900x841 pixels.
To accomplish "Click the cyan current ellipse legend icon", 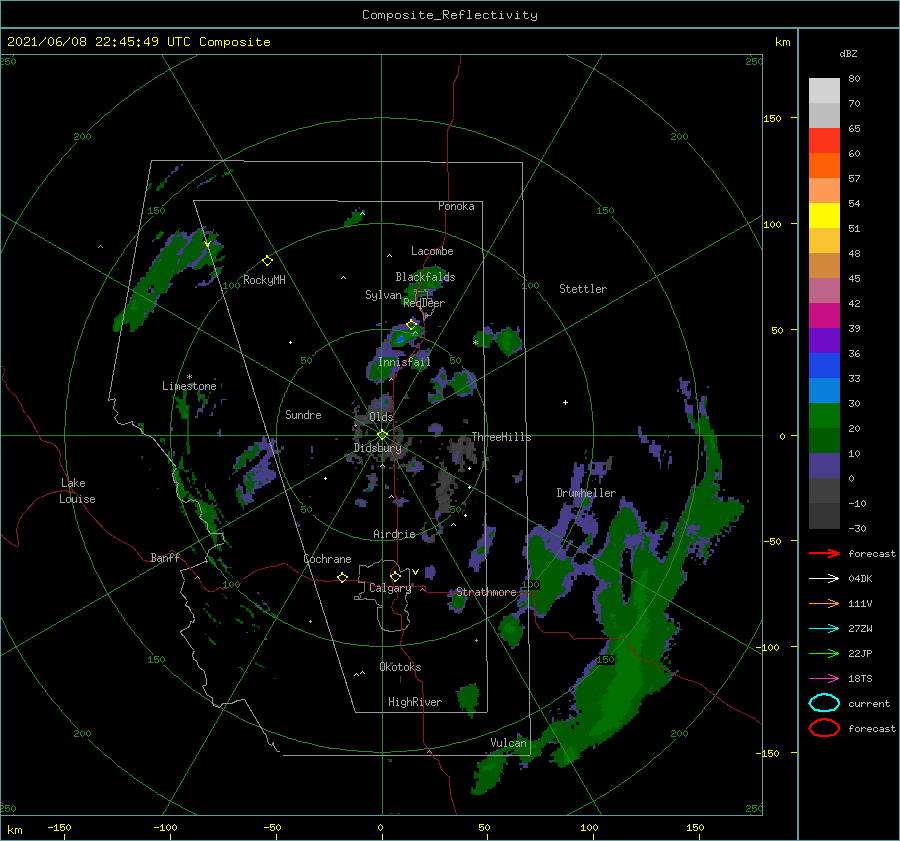I will click(824, 703).
